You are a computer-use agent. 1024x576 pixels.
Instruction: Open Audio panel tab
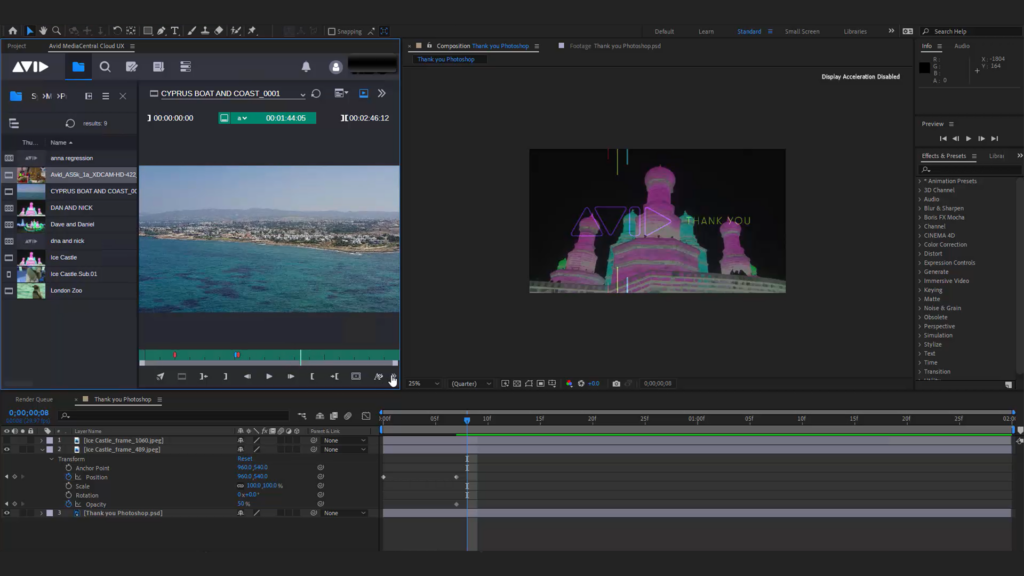[x=962, y=46]
